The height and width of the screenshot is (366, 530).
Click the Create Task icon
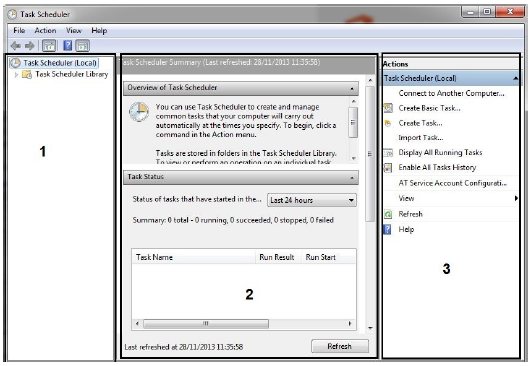click(x=388, y=123)
